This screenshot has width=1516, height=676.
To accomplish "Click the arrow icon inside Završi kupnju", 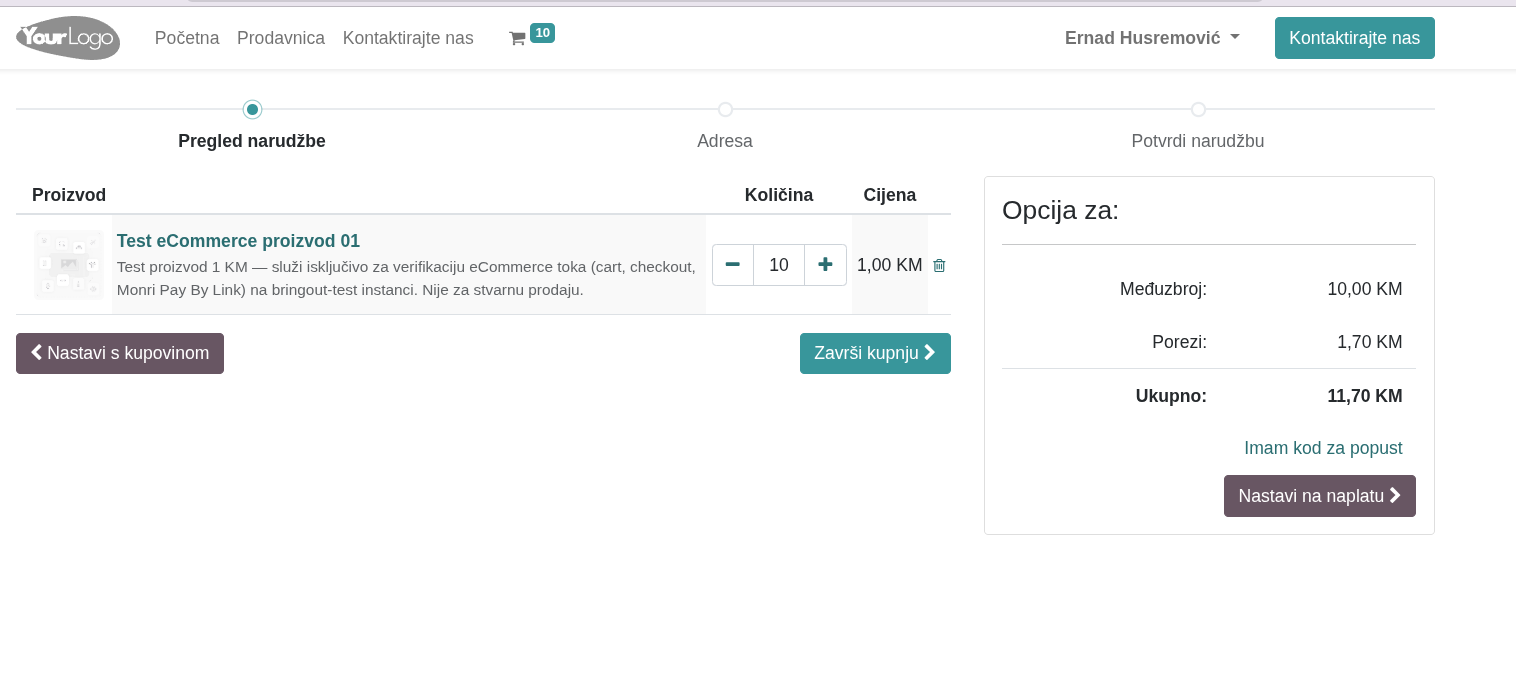I will point(929,352).
